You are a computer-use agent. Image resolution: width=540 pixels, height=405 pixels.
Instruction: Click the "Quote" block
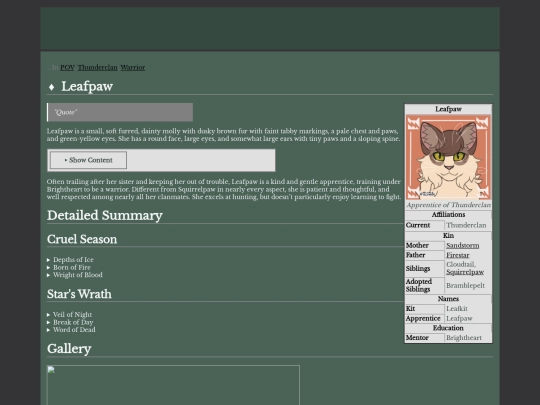tap(120, 112)
